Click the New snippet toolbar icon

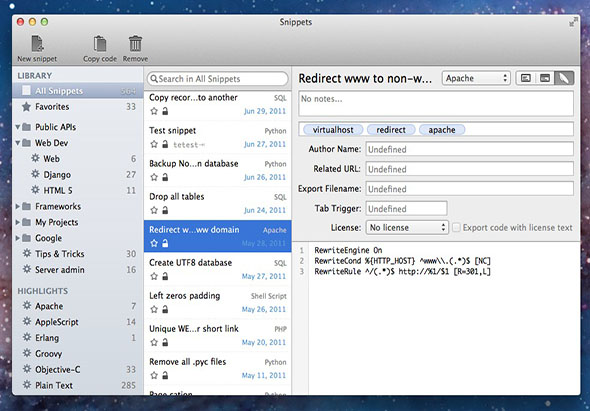[x=37, y=44]
